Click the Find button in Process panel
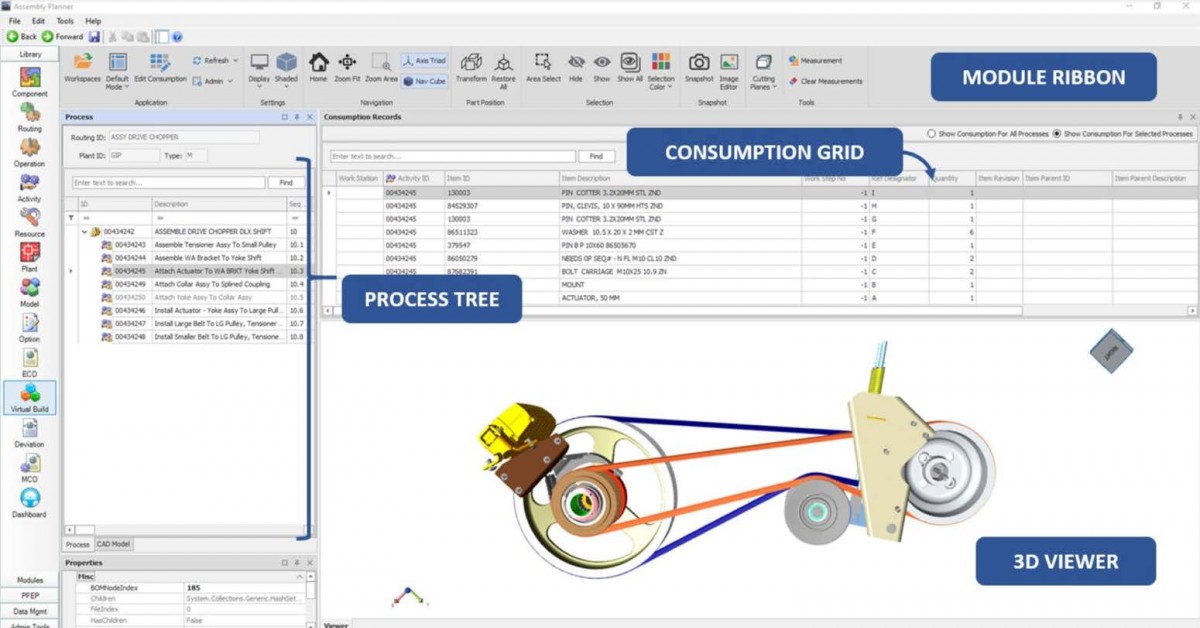The width and height of the screenshot is (1200, 628). pyautogui.click(x=286, y=182)
